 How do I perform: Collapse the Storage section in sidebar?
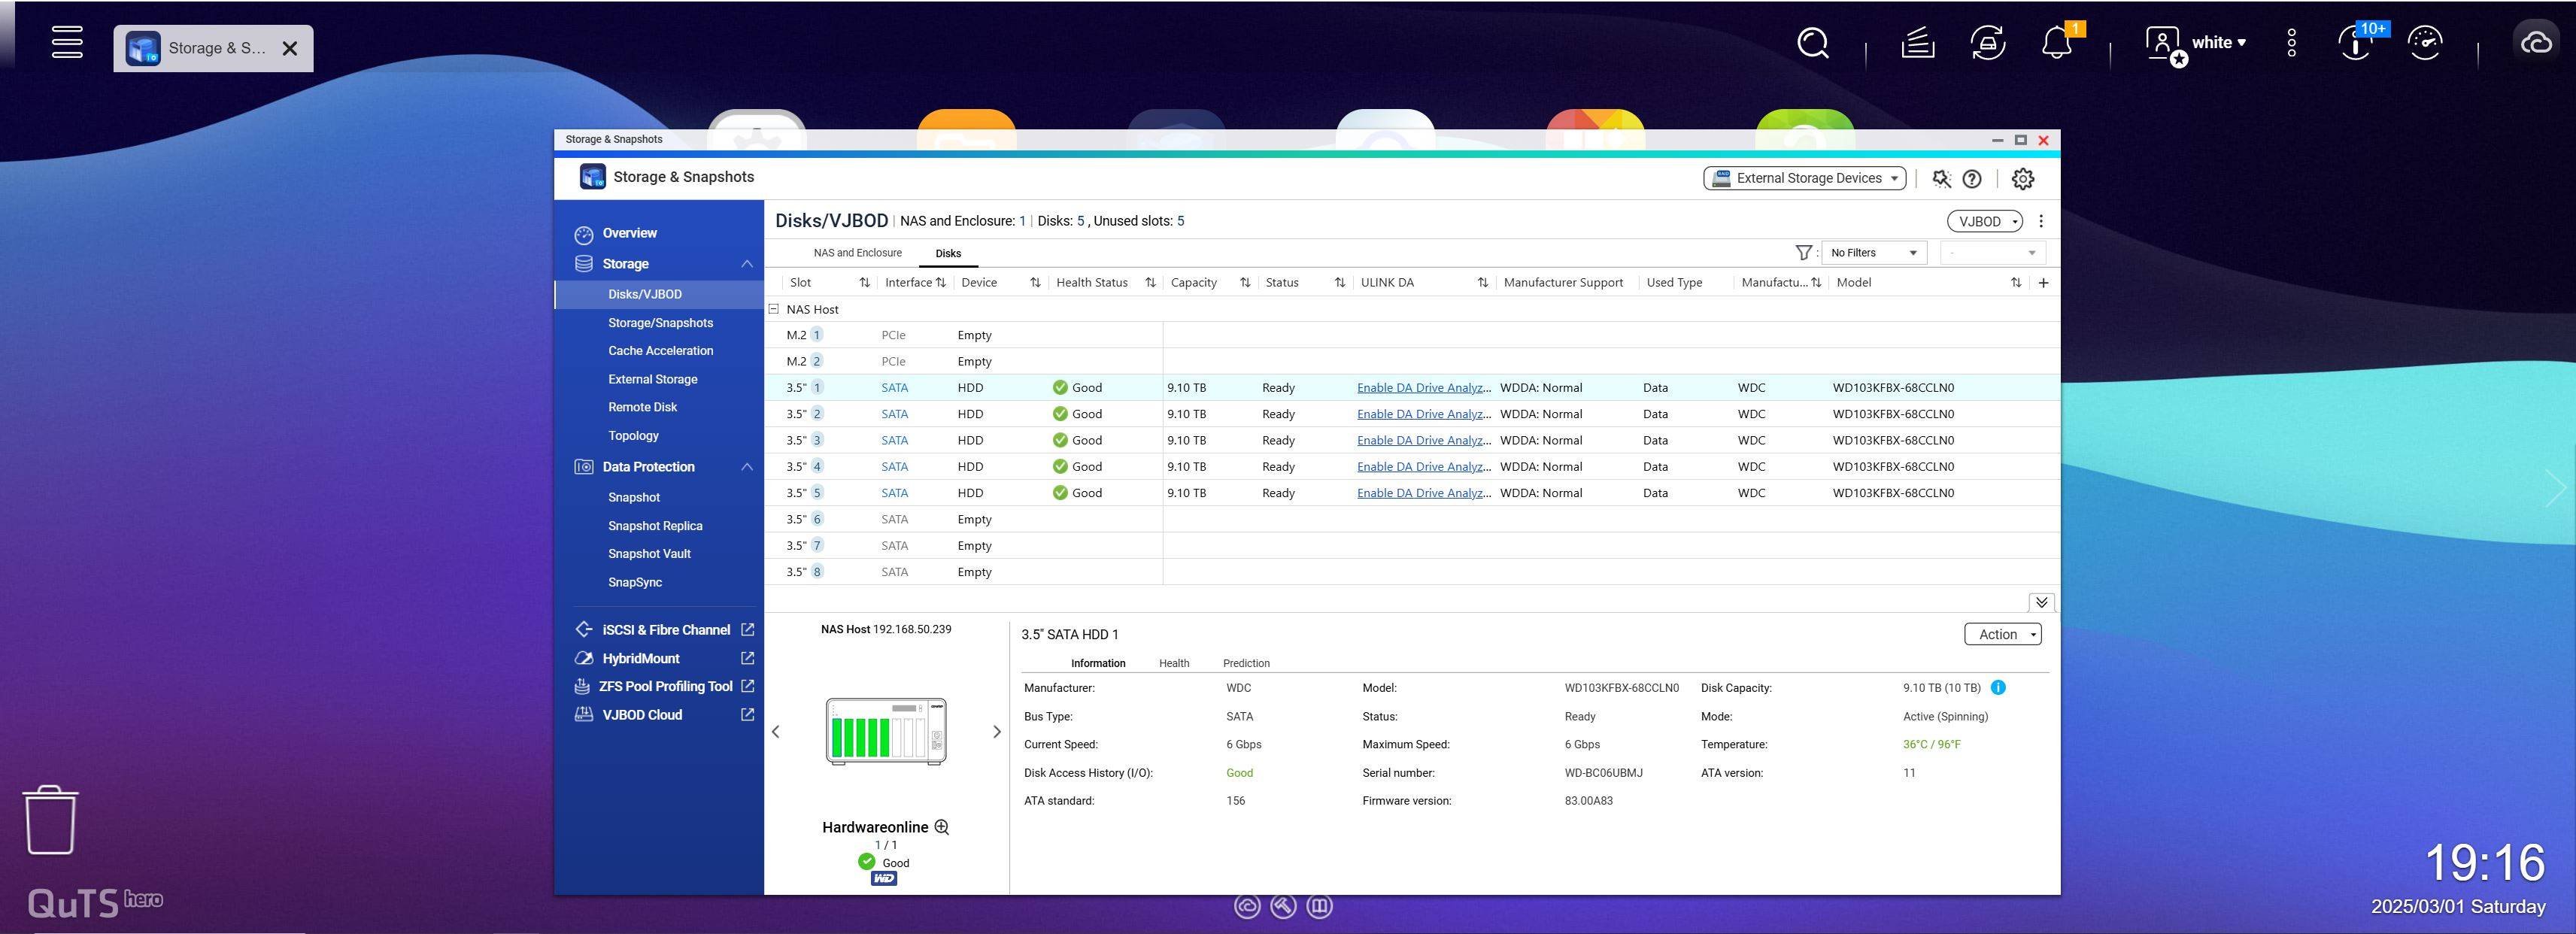746,264
